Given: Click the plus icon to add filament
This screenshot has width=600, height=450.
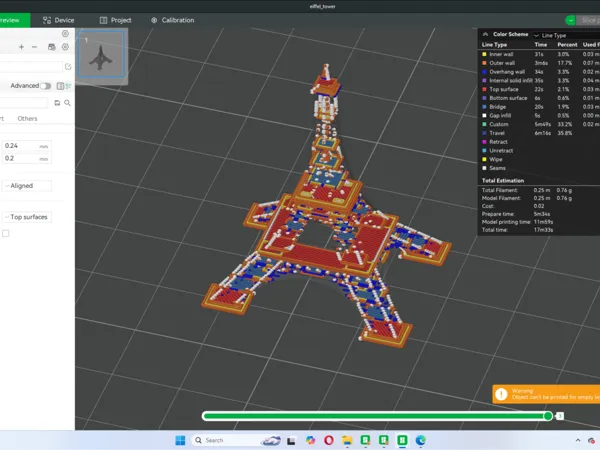Looking at the screenshot, I should click(x=21, y=47).
